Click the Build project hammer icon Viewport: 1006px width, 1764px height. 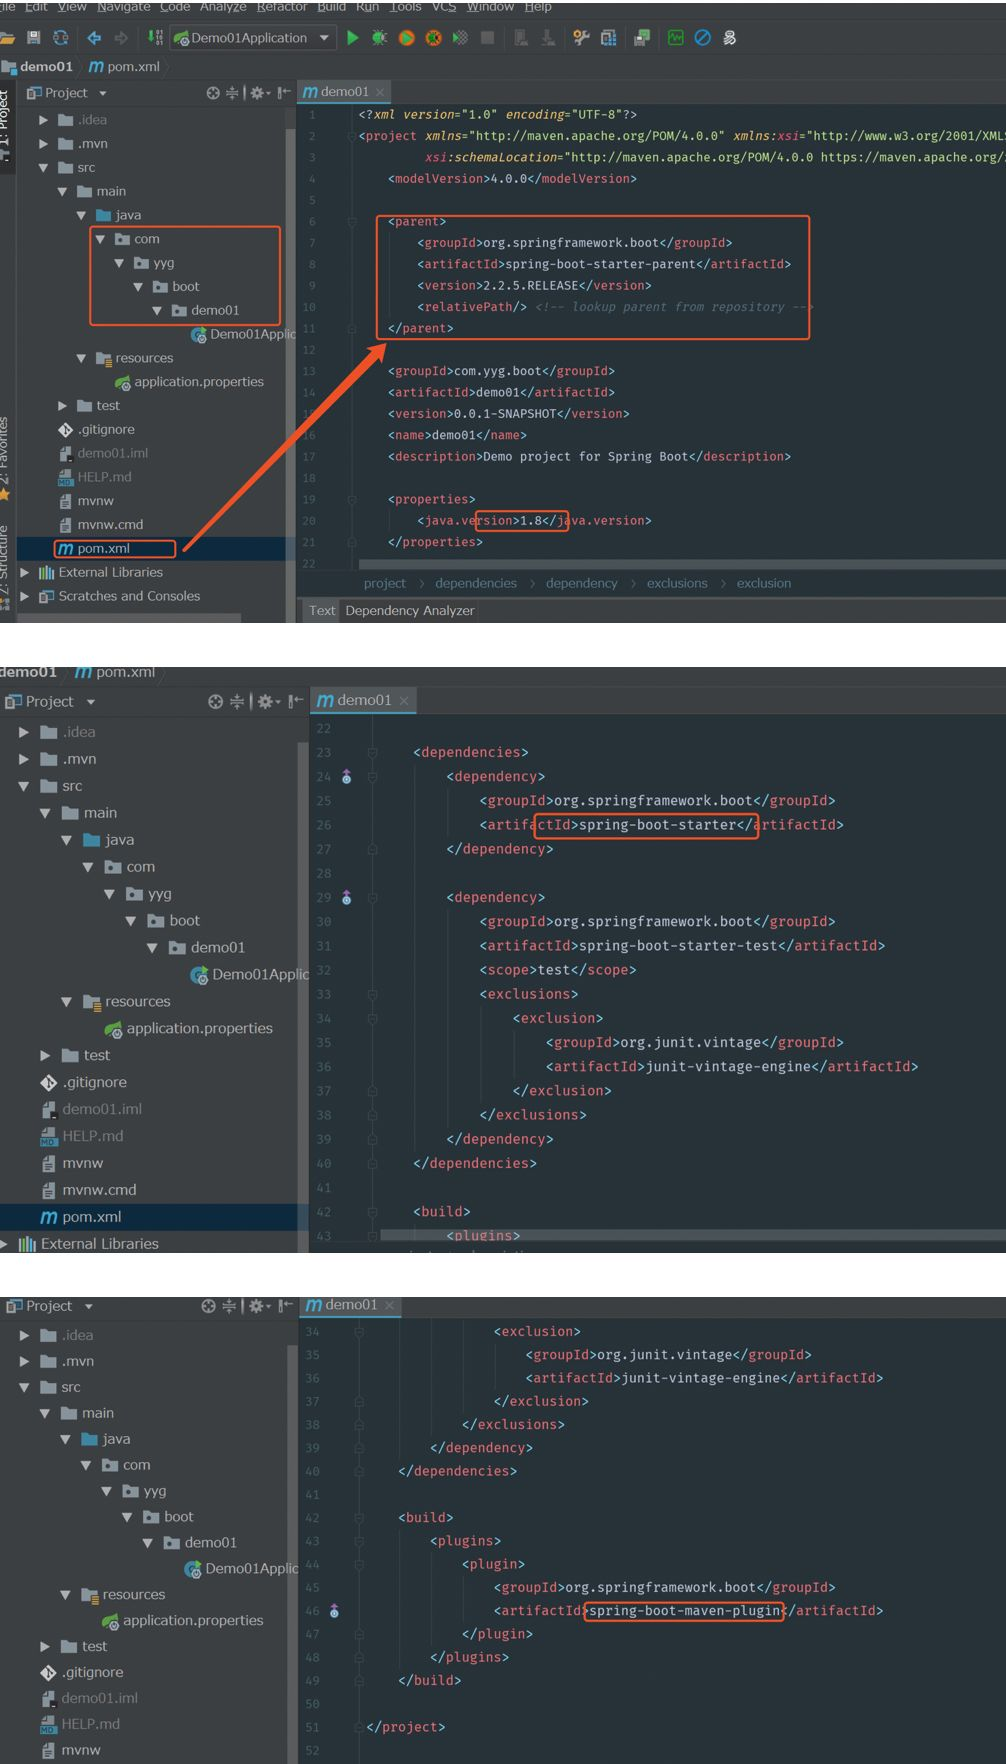(156, 38)
